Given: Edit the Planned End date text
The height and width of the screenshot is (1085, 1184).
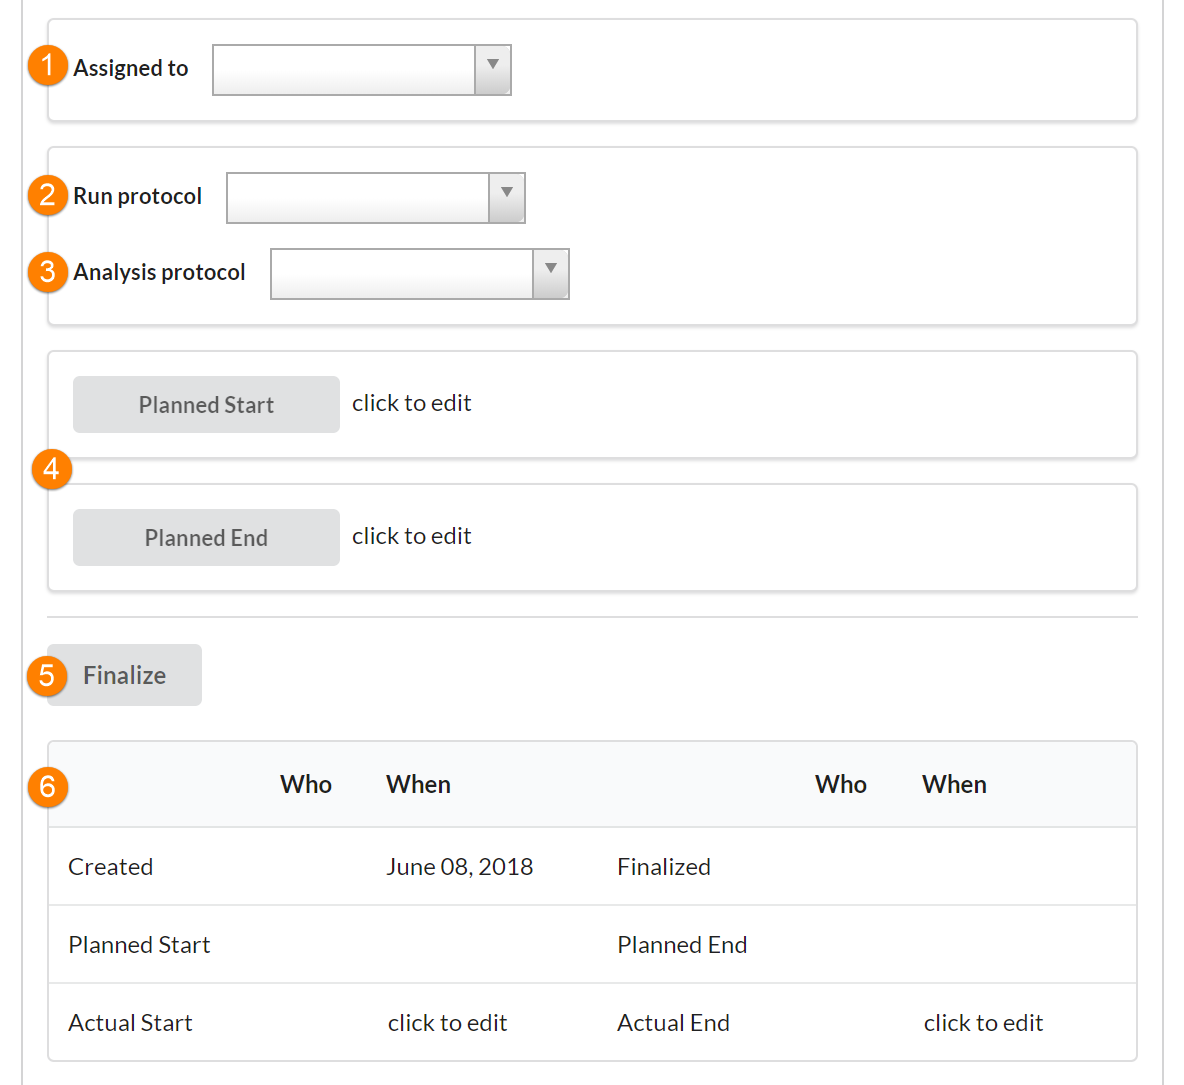Looking at the screenshot, I should tap(411, 536).
